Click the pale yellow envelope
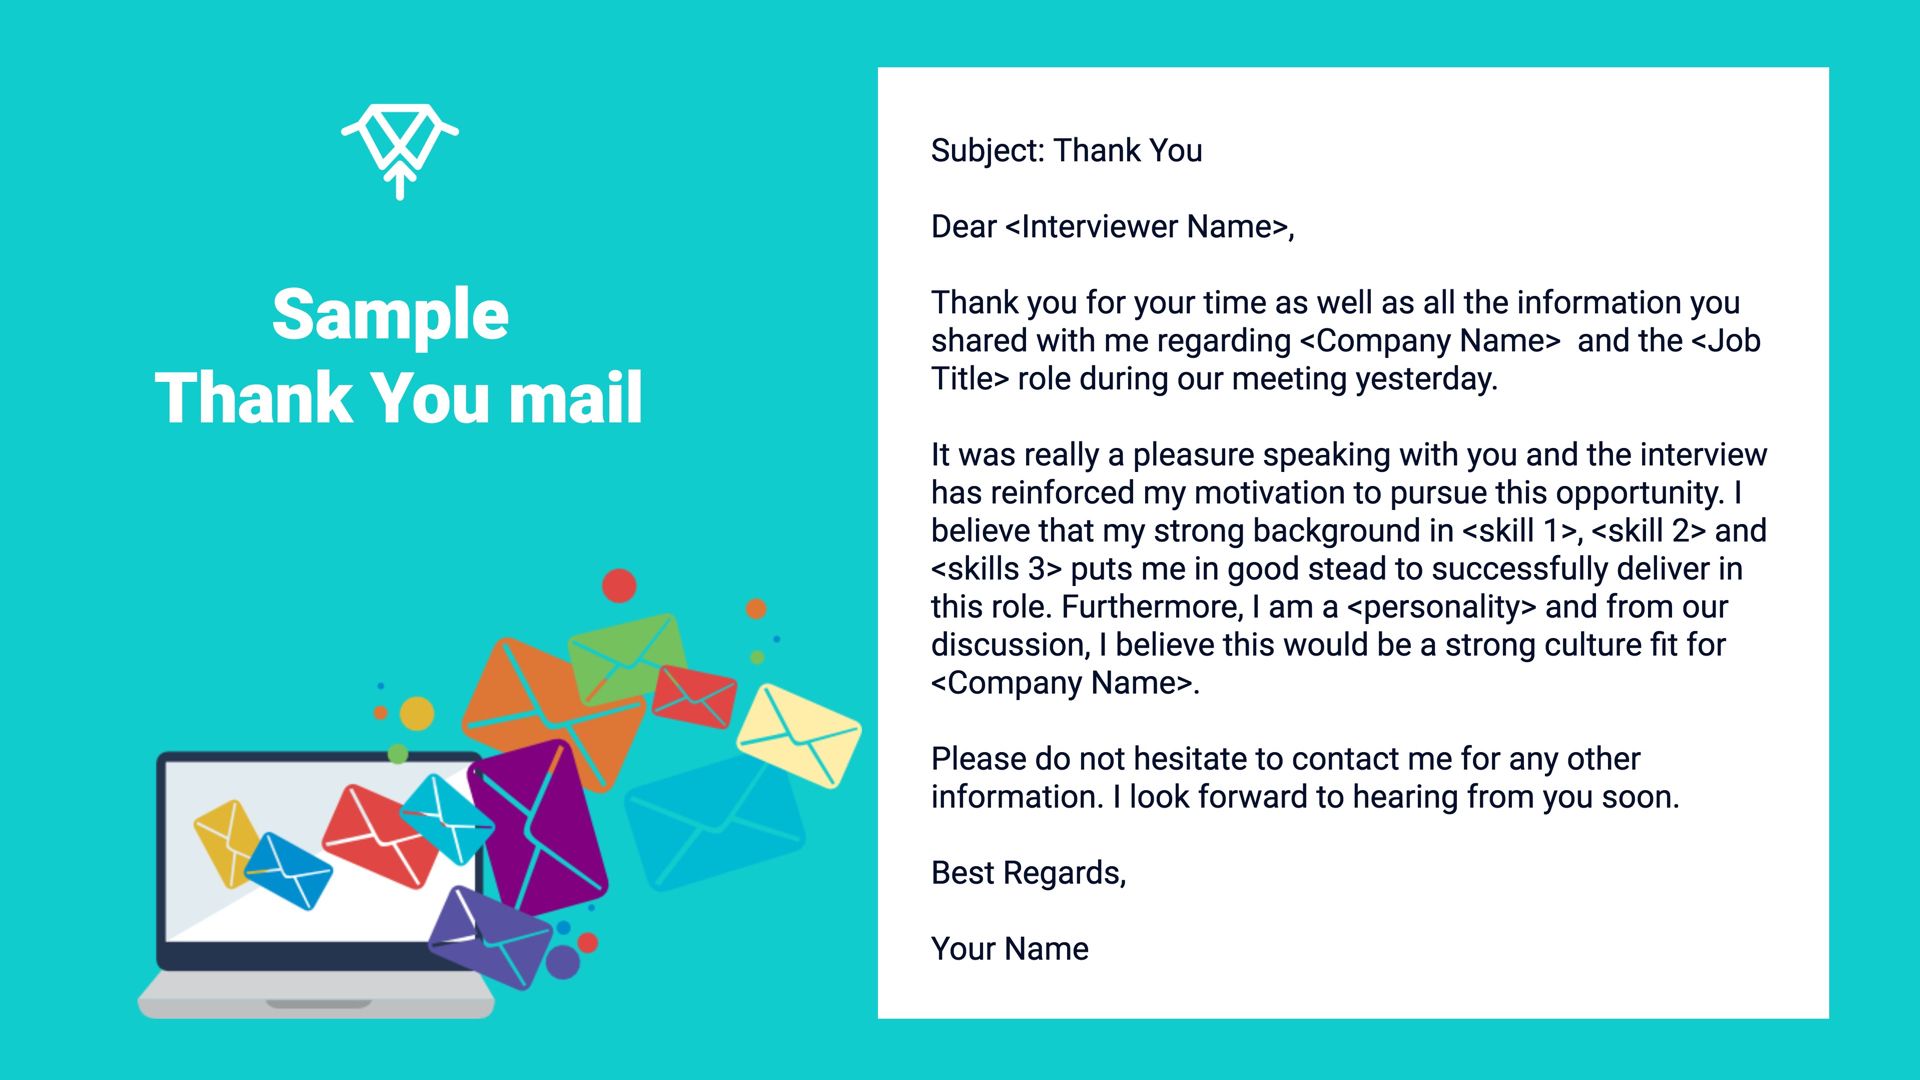The image size is (1920, 1080). [x=798, y=735]
